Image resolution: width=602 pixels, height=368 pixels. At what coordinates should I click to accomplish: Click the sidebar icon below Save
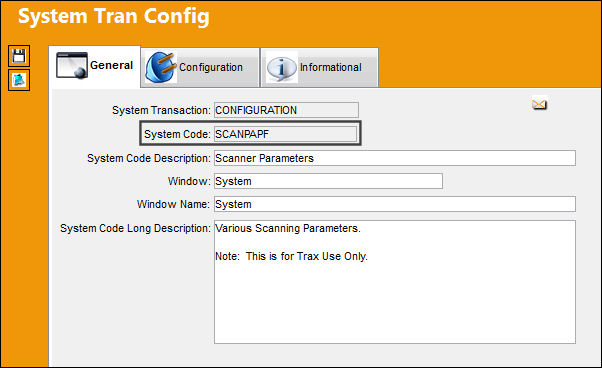pos(19,80)
